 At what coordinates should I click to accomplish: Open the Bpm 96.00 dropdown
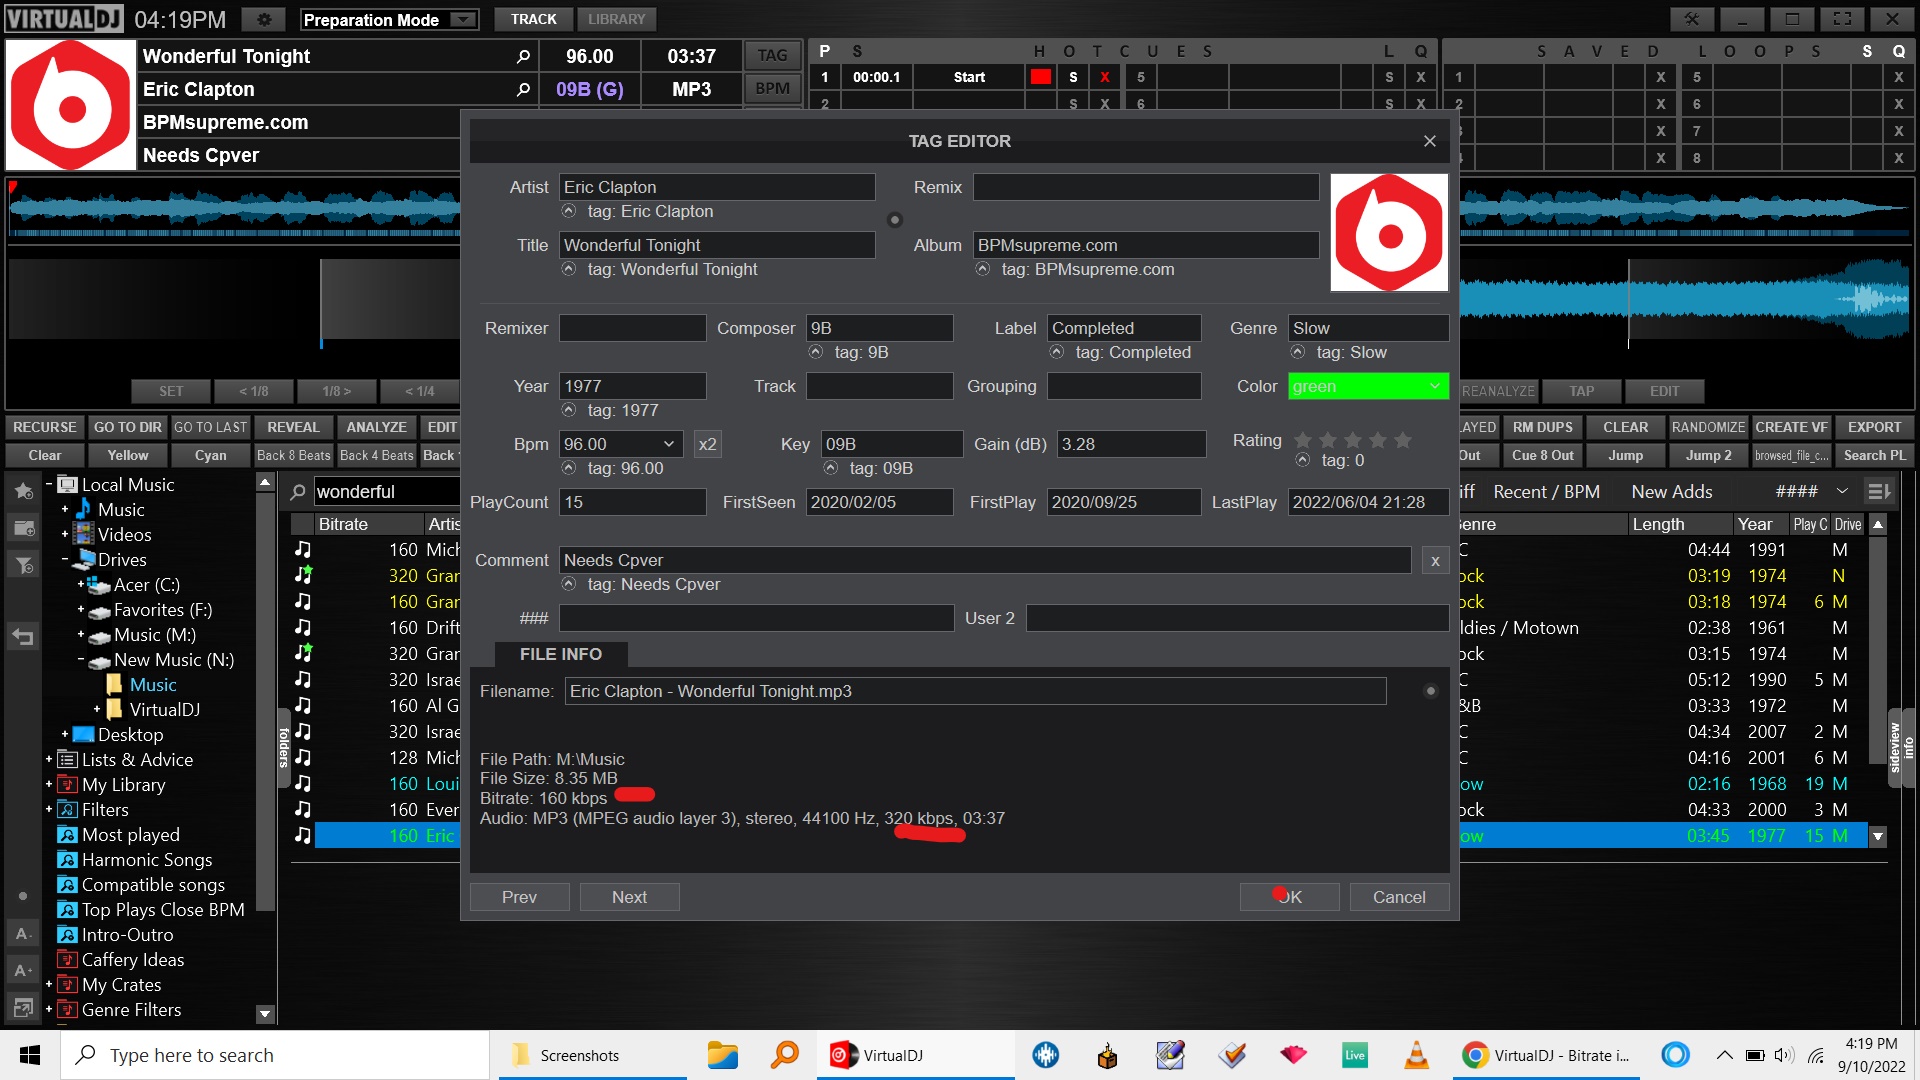click(x=621, y=445)
